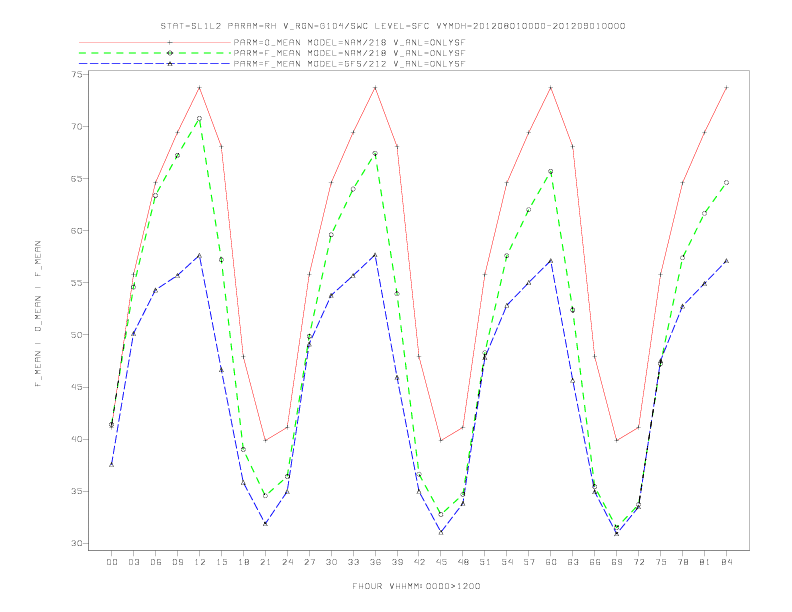This screenshot has width=792, height=612.
Task: Click x-axis tick label 42
Action: coord(419,562)
